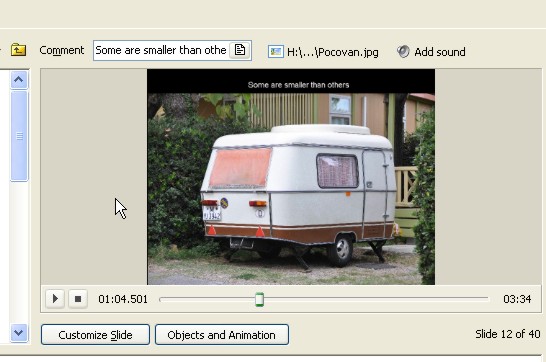Click the Add sound text link
The height and width of the screenshot is (362, 546).
(440, 52)
